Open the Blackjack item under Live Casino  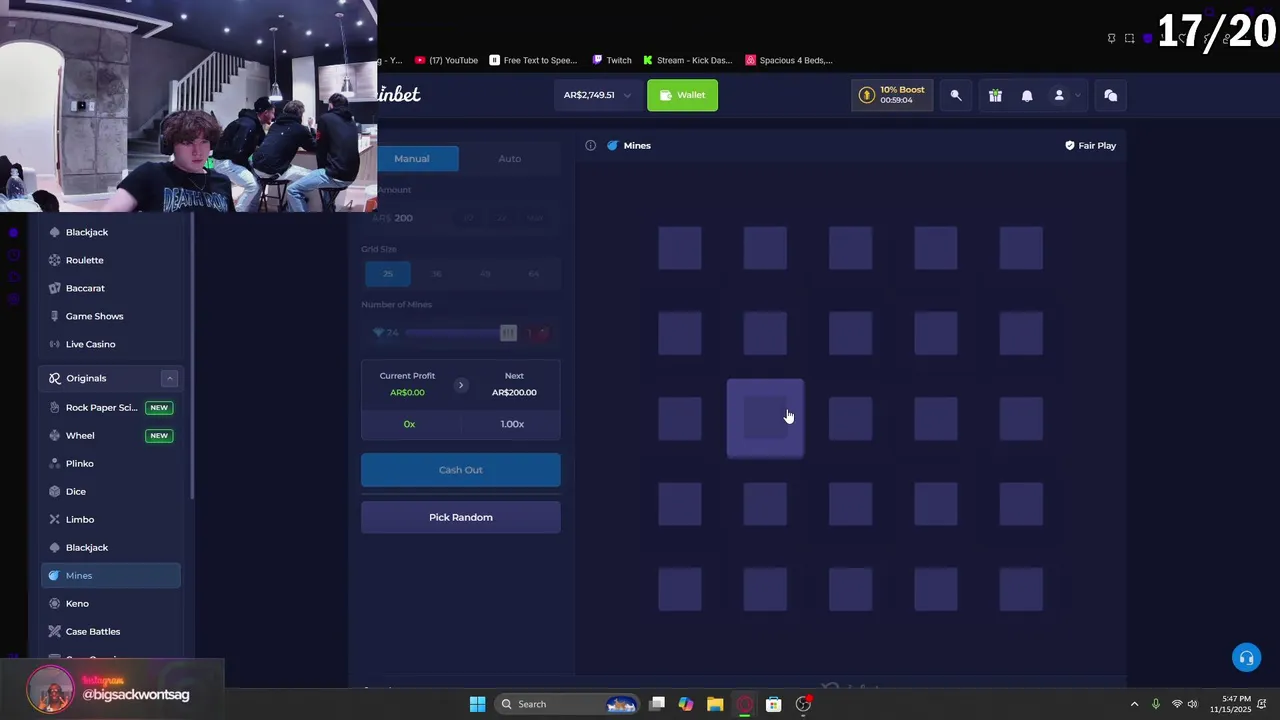(110, 232)
